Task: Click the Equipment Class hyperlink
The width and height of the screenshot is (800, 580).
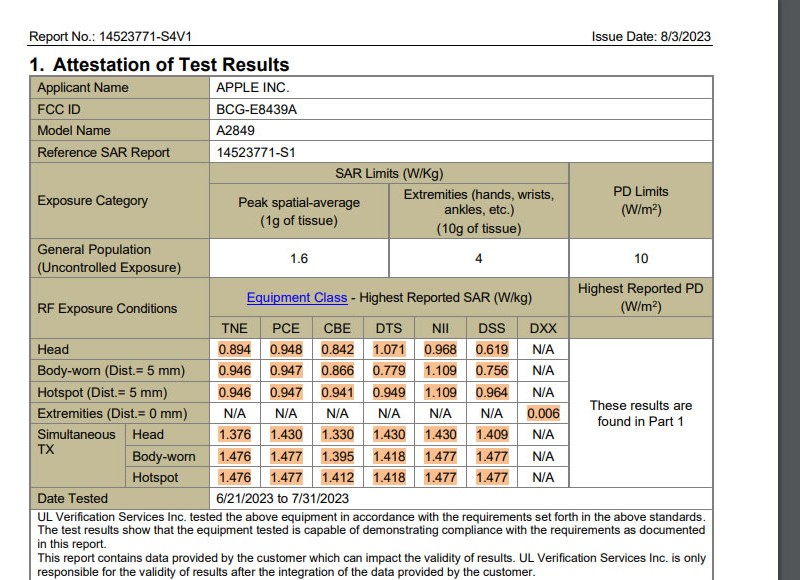Action: point(297,298)
